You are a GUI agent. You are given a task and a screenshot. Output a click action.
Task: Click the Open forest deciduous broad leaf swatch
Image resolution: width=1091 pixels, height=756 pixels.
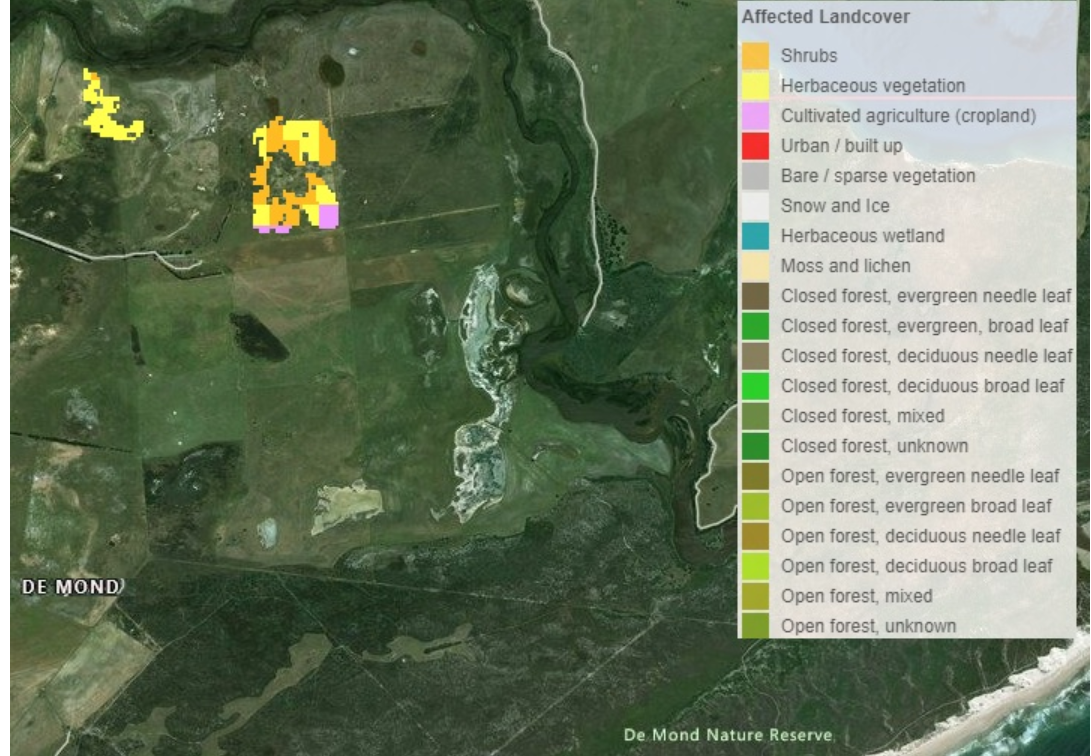tap(755, 565)
